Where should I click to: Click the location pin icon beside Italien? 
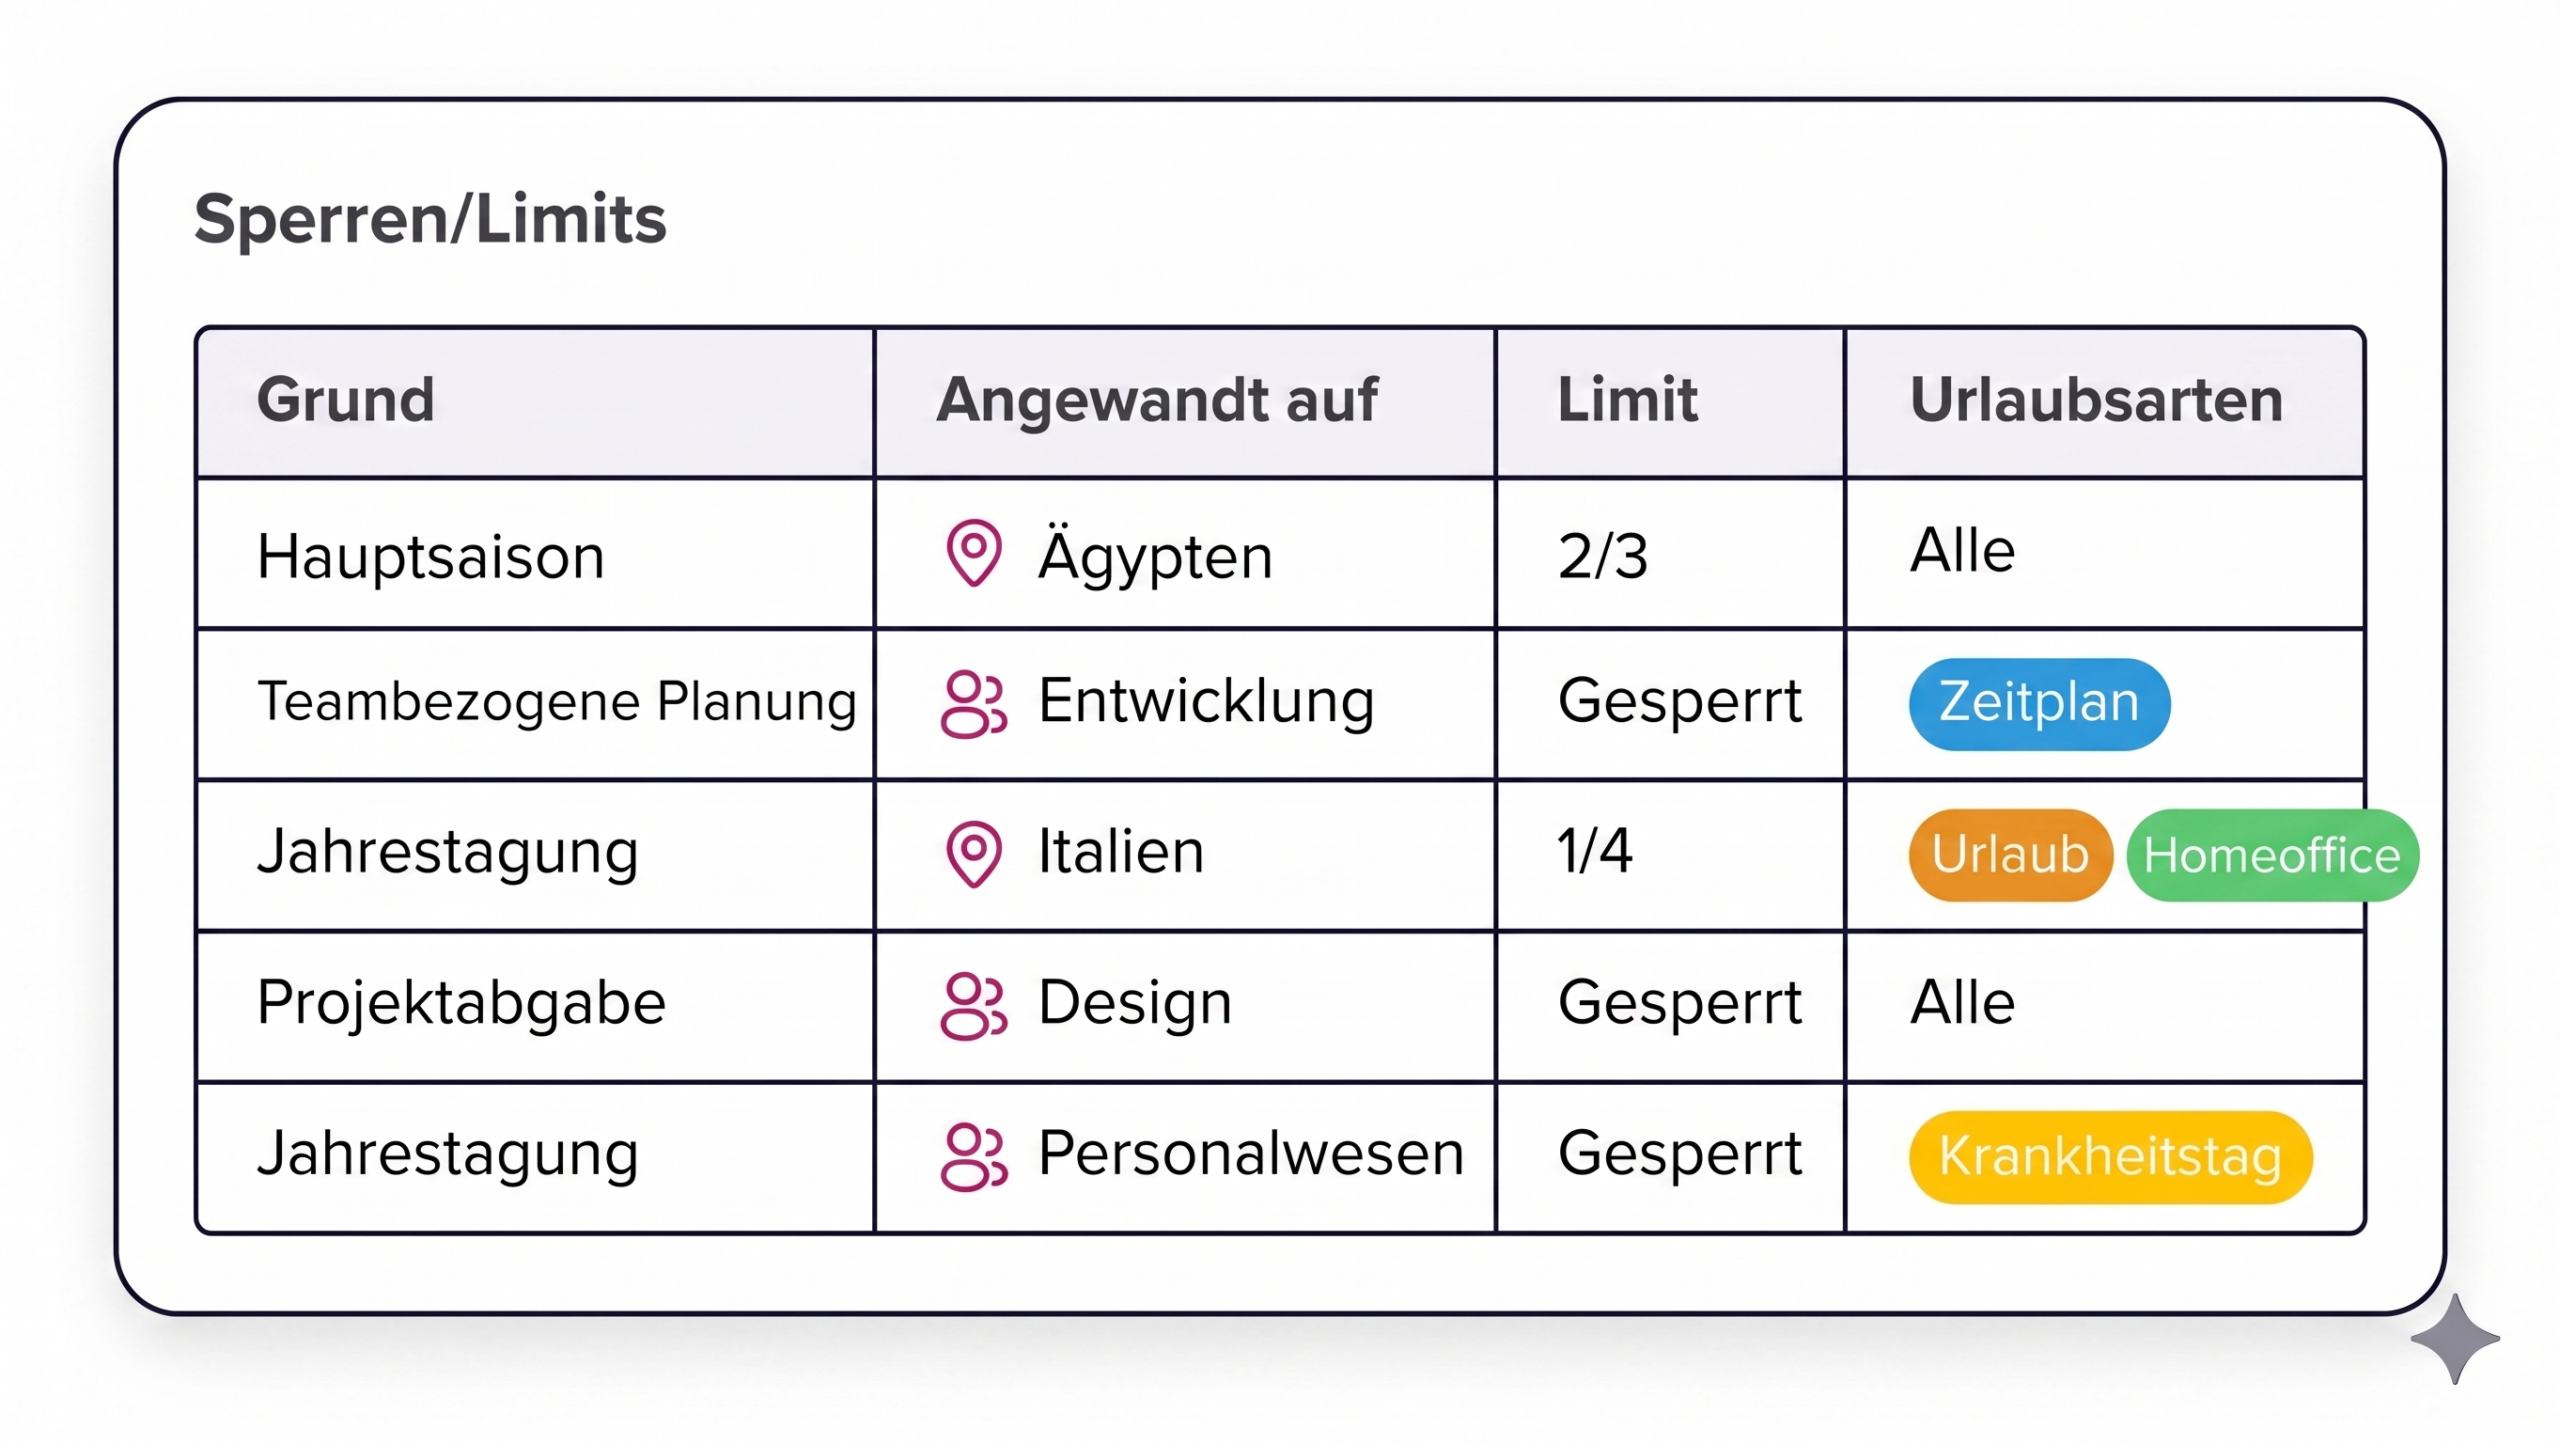[973, 854]
